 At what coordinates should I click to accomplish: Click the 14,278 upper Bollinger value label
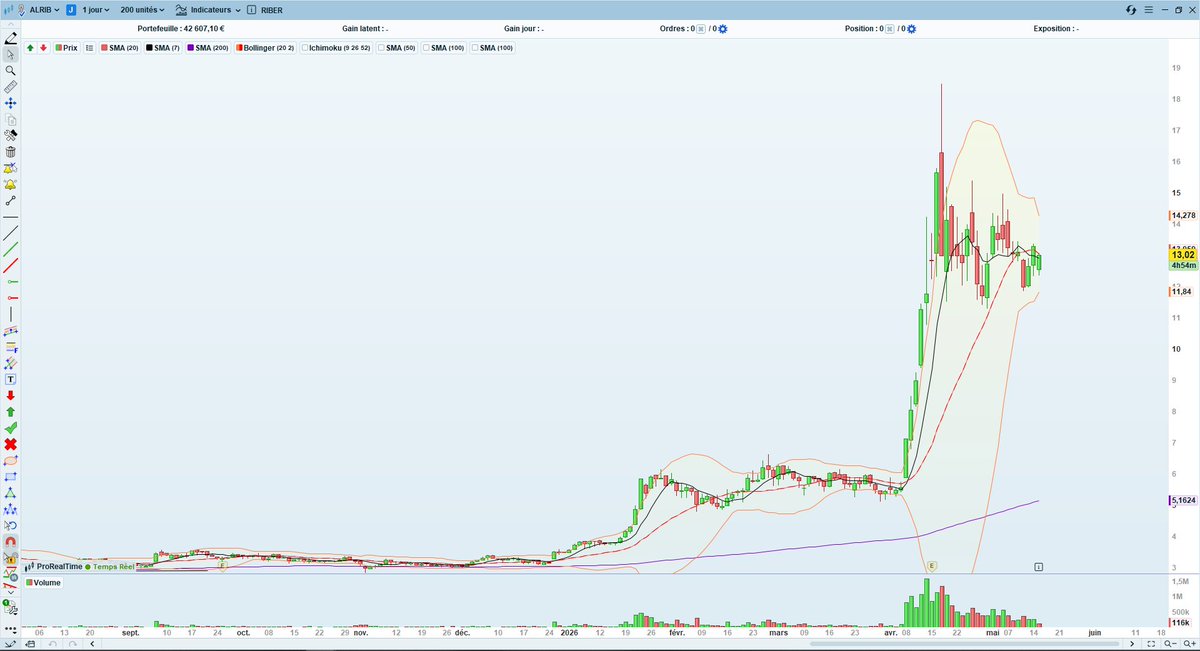tap(1183, 215)
